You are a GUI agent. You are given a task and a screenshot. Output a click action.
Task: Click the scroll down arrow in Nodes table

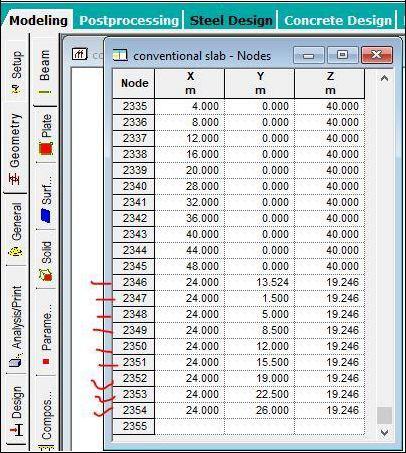(x=384, y=432)
